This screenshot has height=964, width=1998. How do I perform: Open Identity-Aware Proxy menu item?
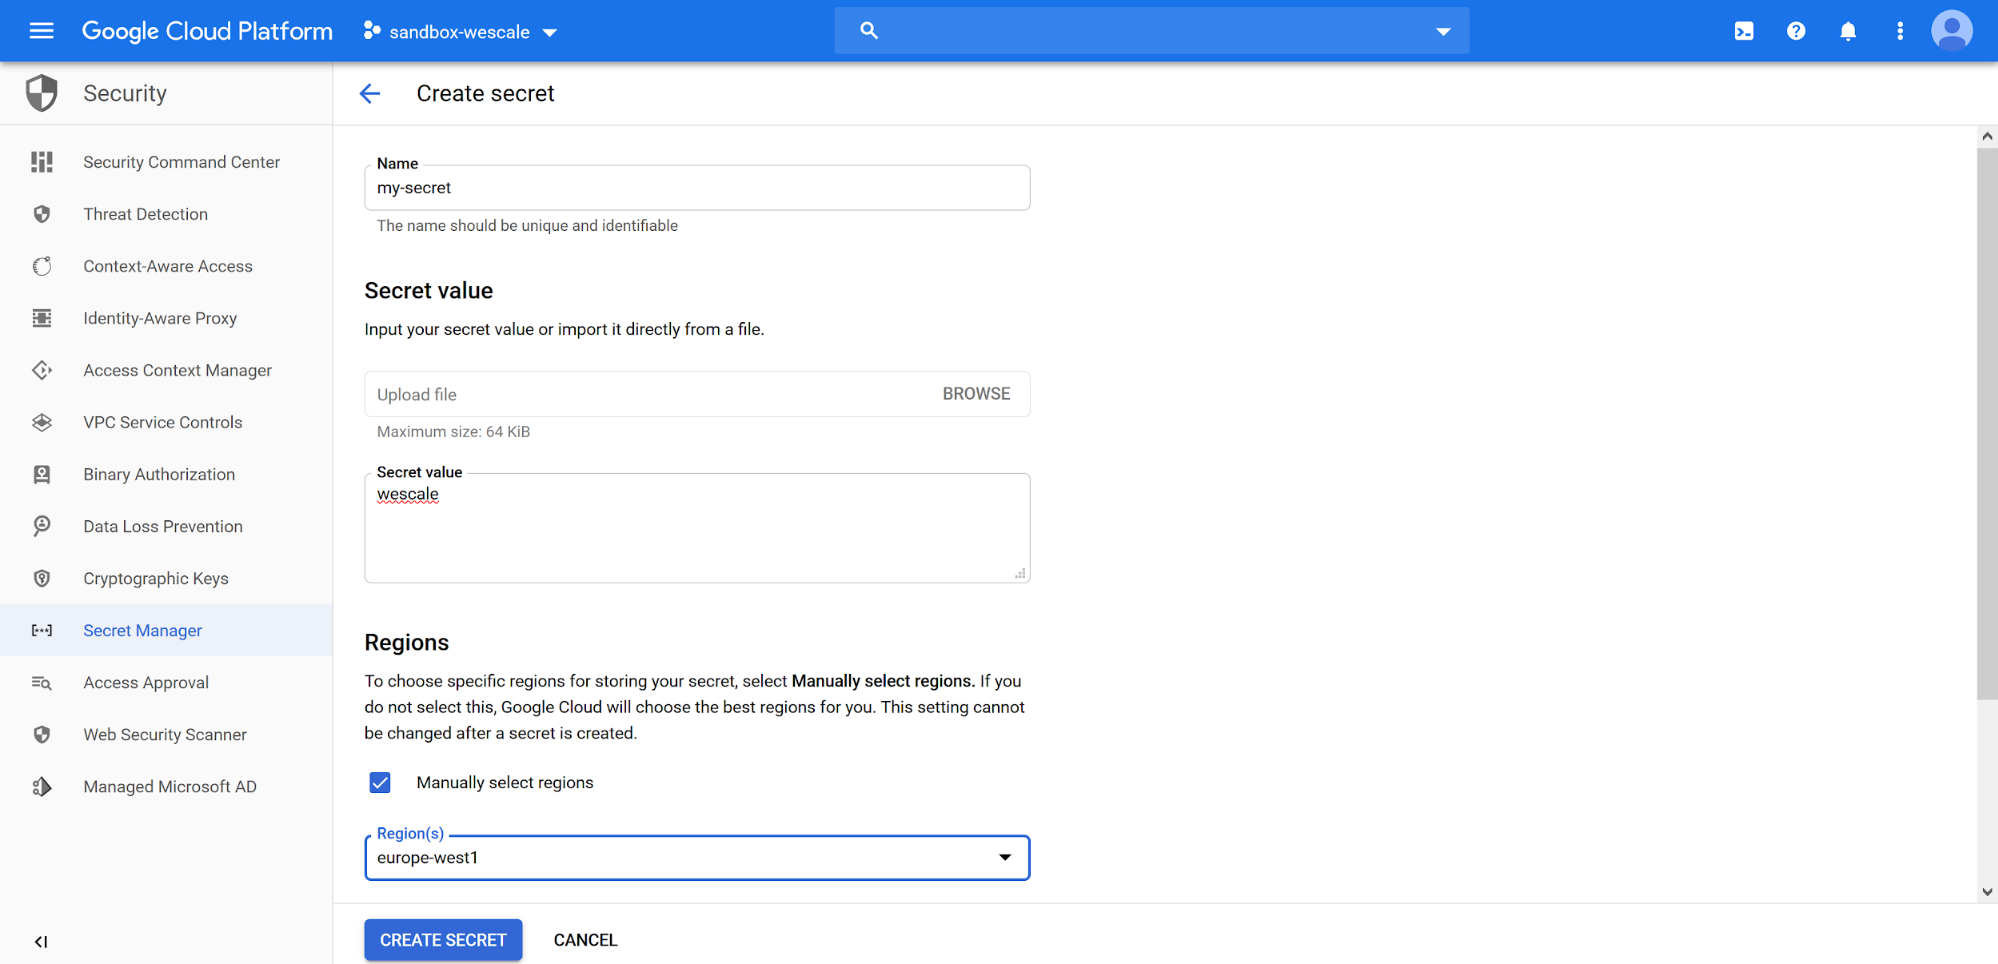(166, 318)
